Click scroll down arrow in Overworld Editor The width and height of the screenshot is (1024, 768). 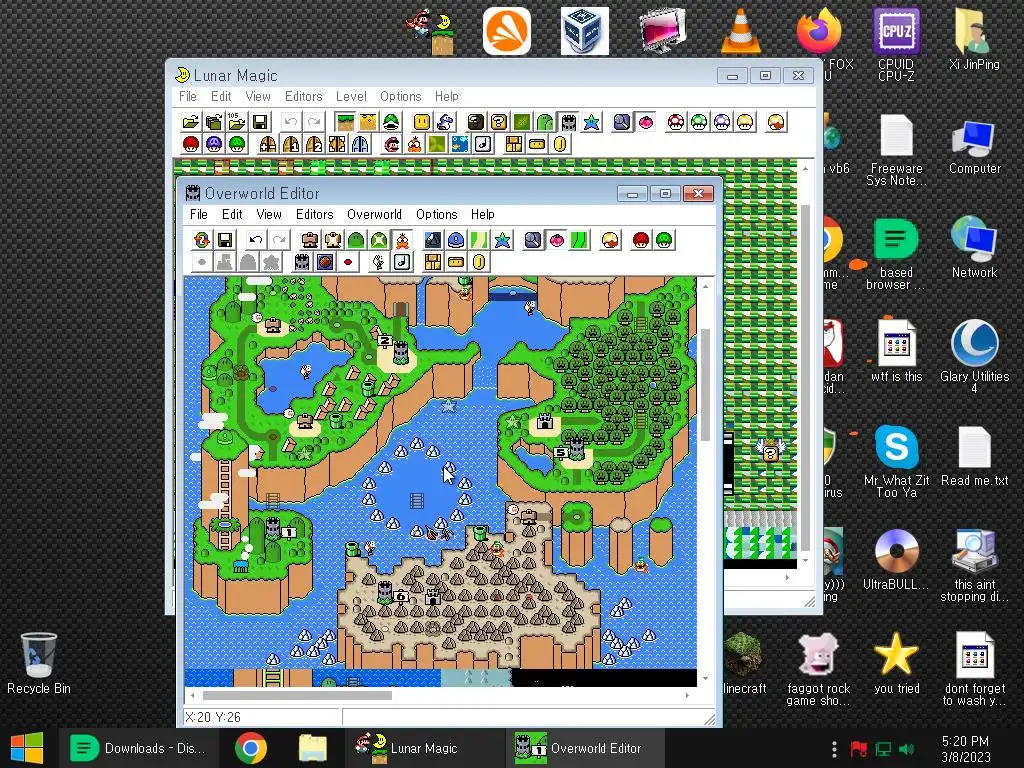click(705, 679)
